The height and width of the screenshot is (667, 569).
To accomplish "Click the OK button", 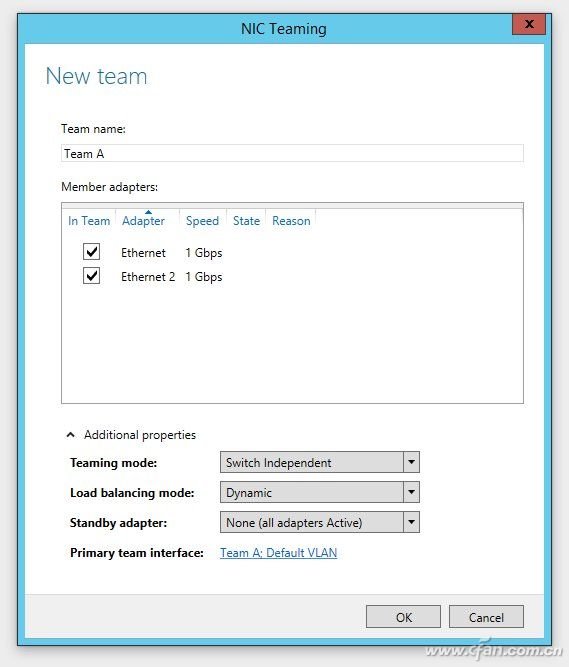I will tap(403, 617).
